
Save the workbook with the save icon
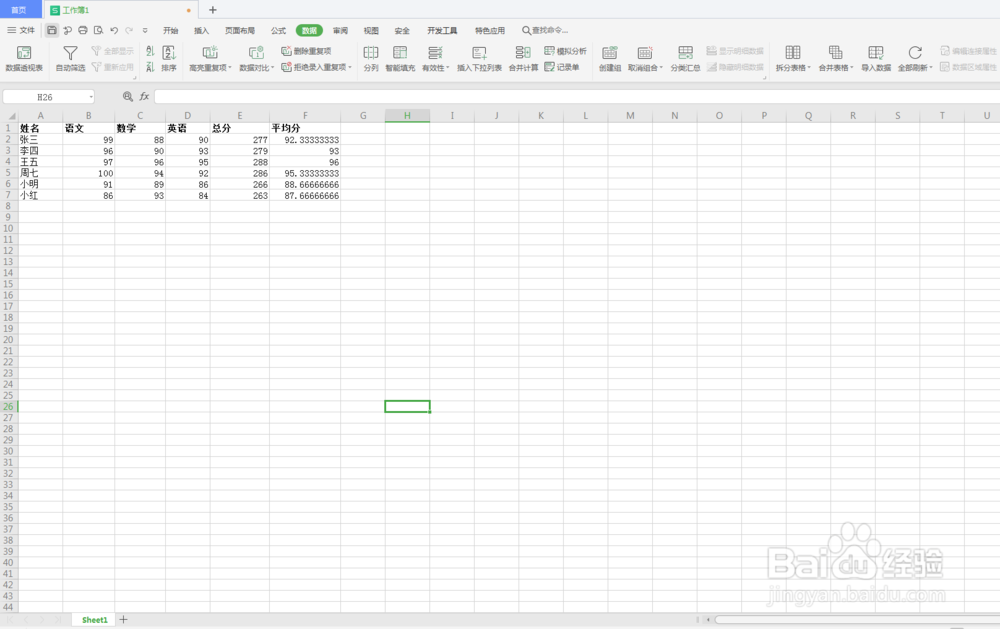point(52,30)
